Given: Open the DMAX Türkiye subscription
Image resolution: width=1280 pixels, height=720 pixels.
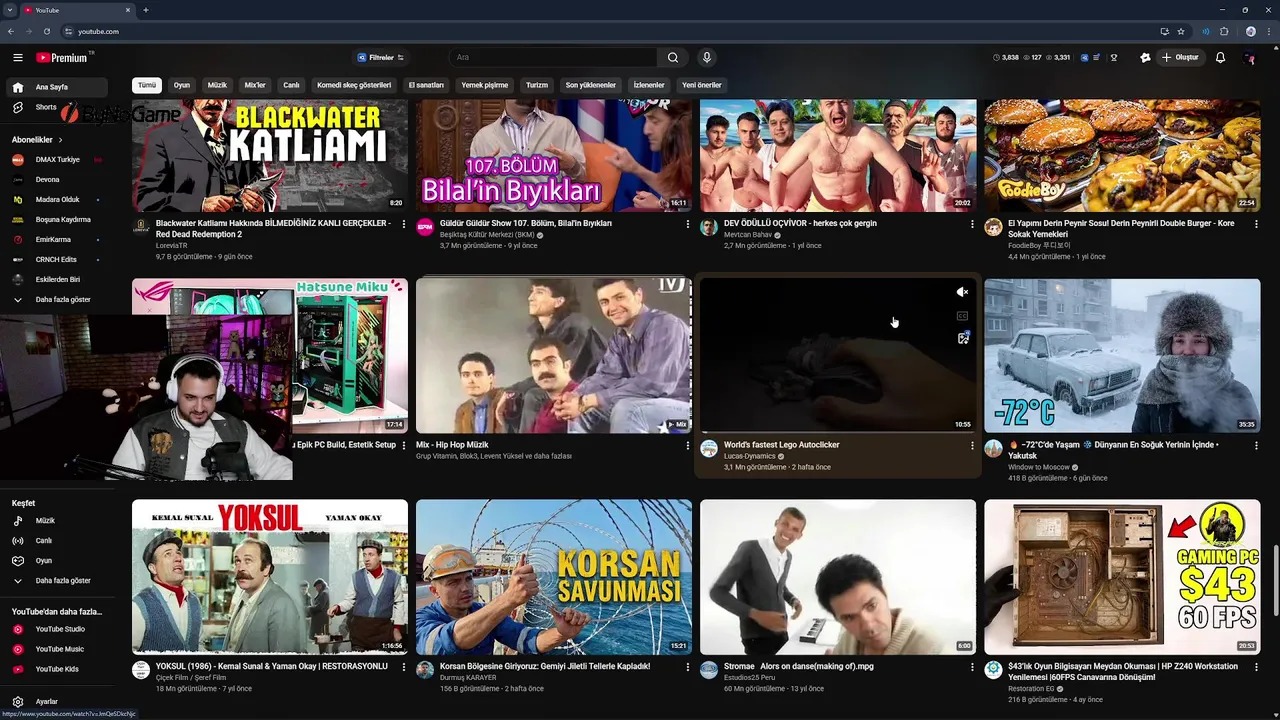Looking at the screenshot, I should pos(56,159).
